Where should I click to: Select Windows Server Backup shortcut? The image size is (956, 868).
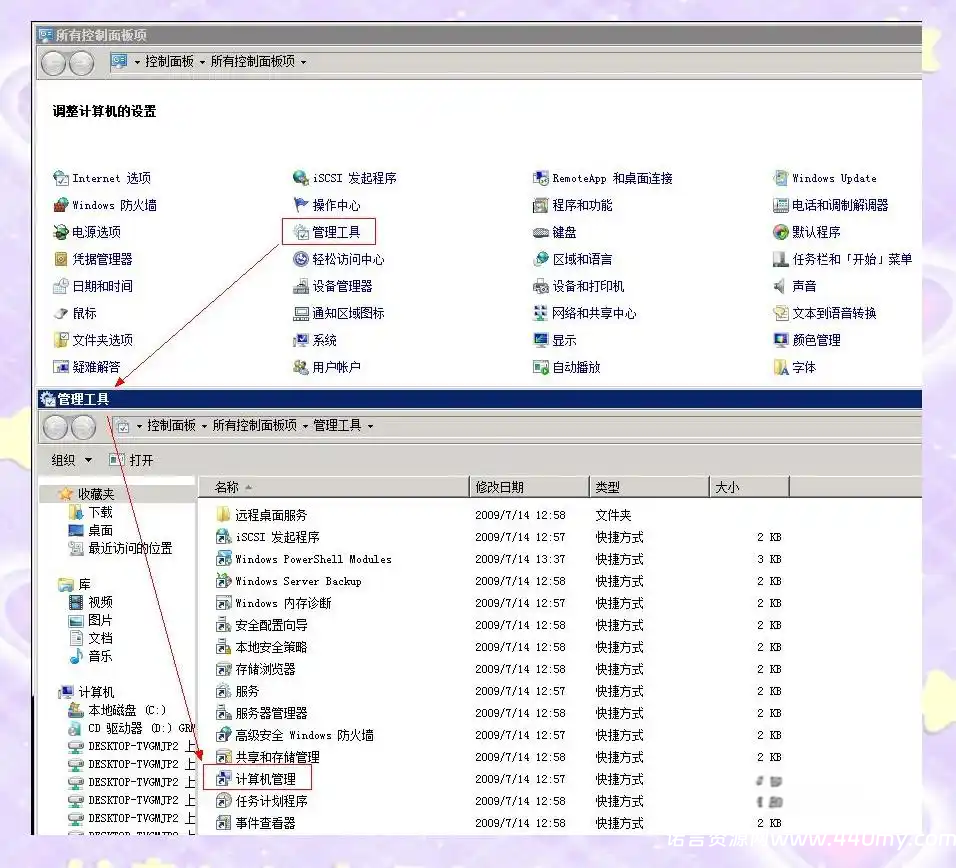(298, 581)
